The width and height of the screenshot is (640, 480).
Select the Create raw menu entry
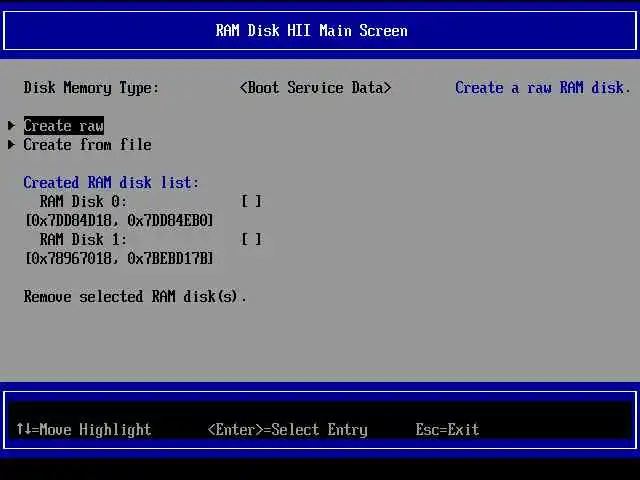pyautogui.click(x=64, y=126)
